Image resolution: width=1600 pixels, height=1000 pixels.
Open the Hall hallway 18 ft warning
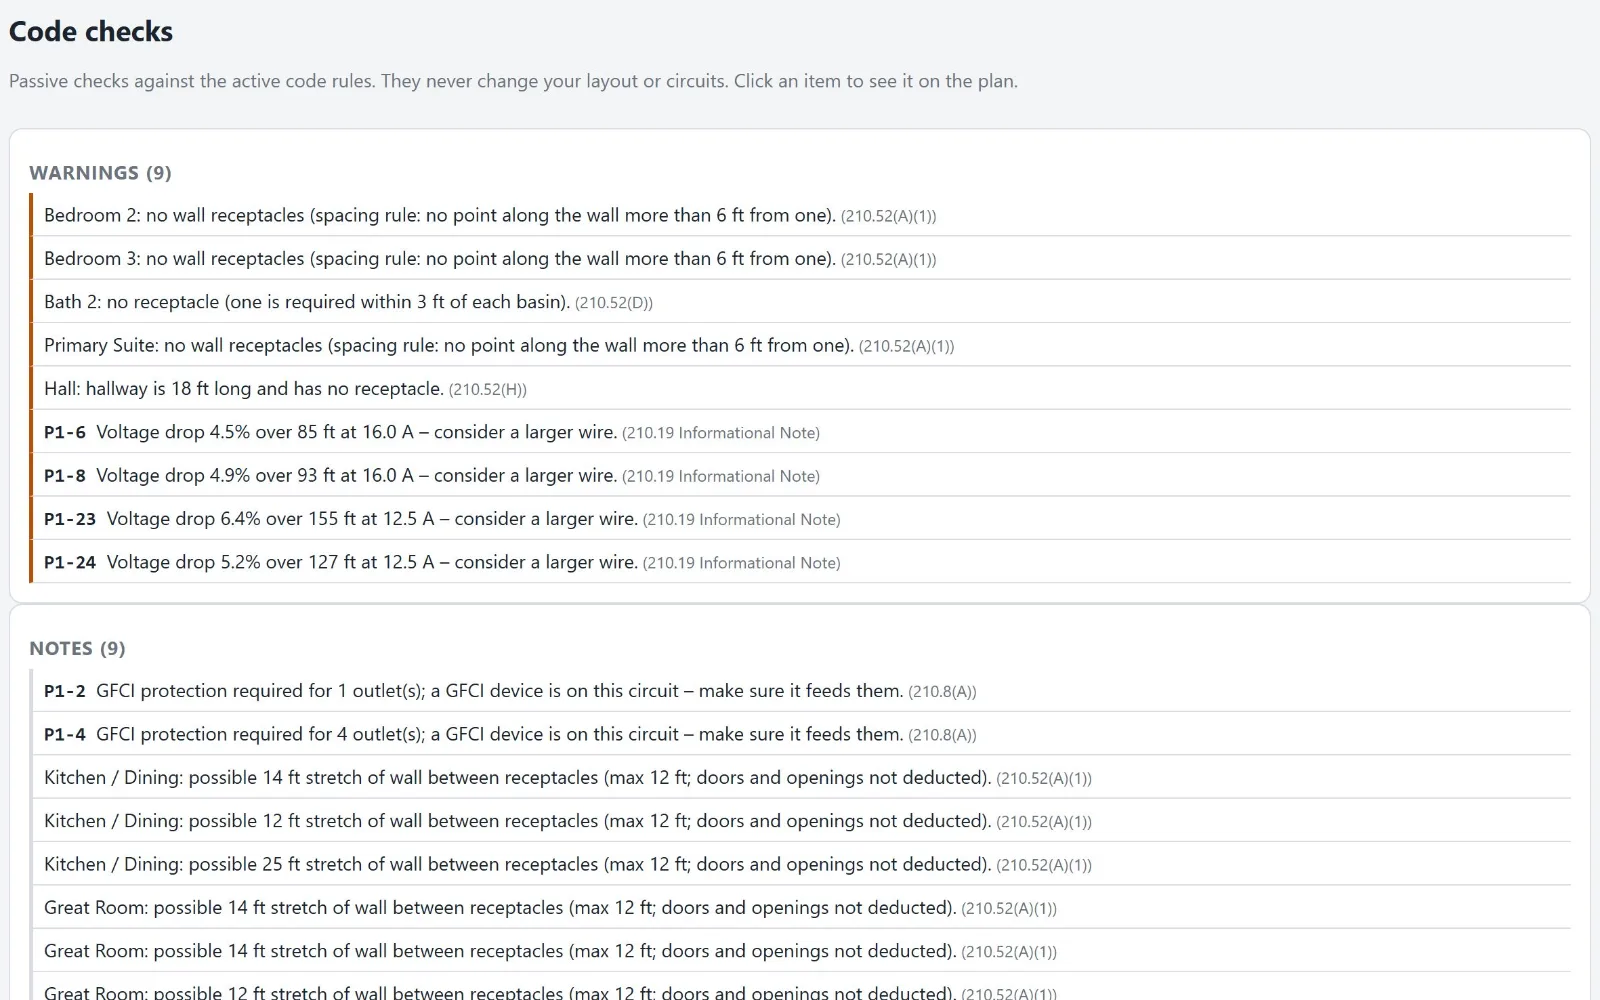pyautogui.click(x=800, y=388)
